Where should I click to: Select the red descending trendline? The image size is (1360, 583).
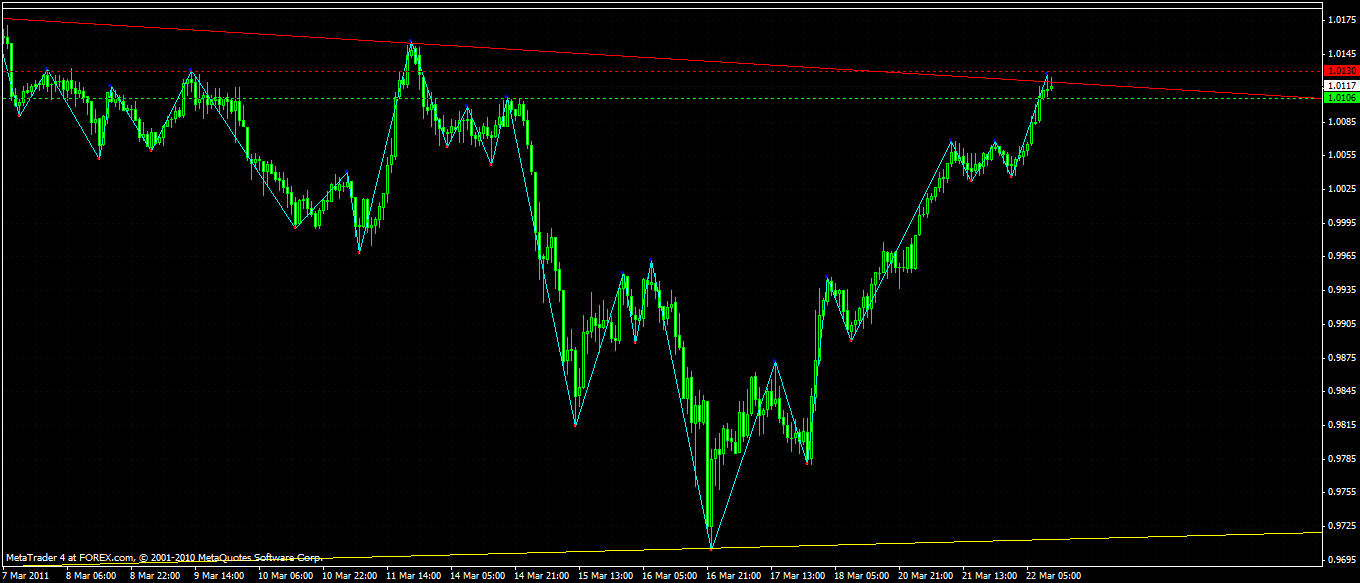700,59
